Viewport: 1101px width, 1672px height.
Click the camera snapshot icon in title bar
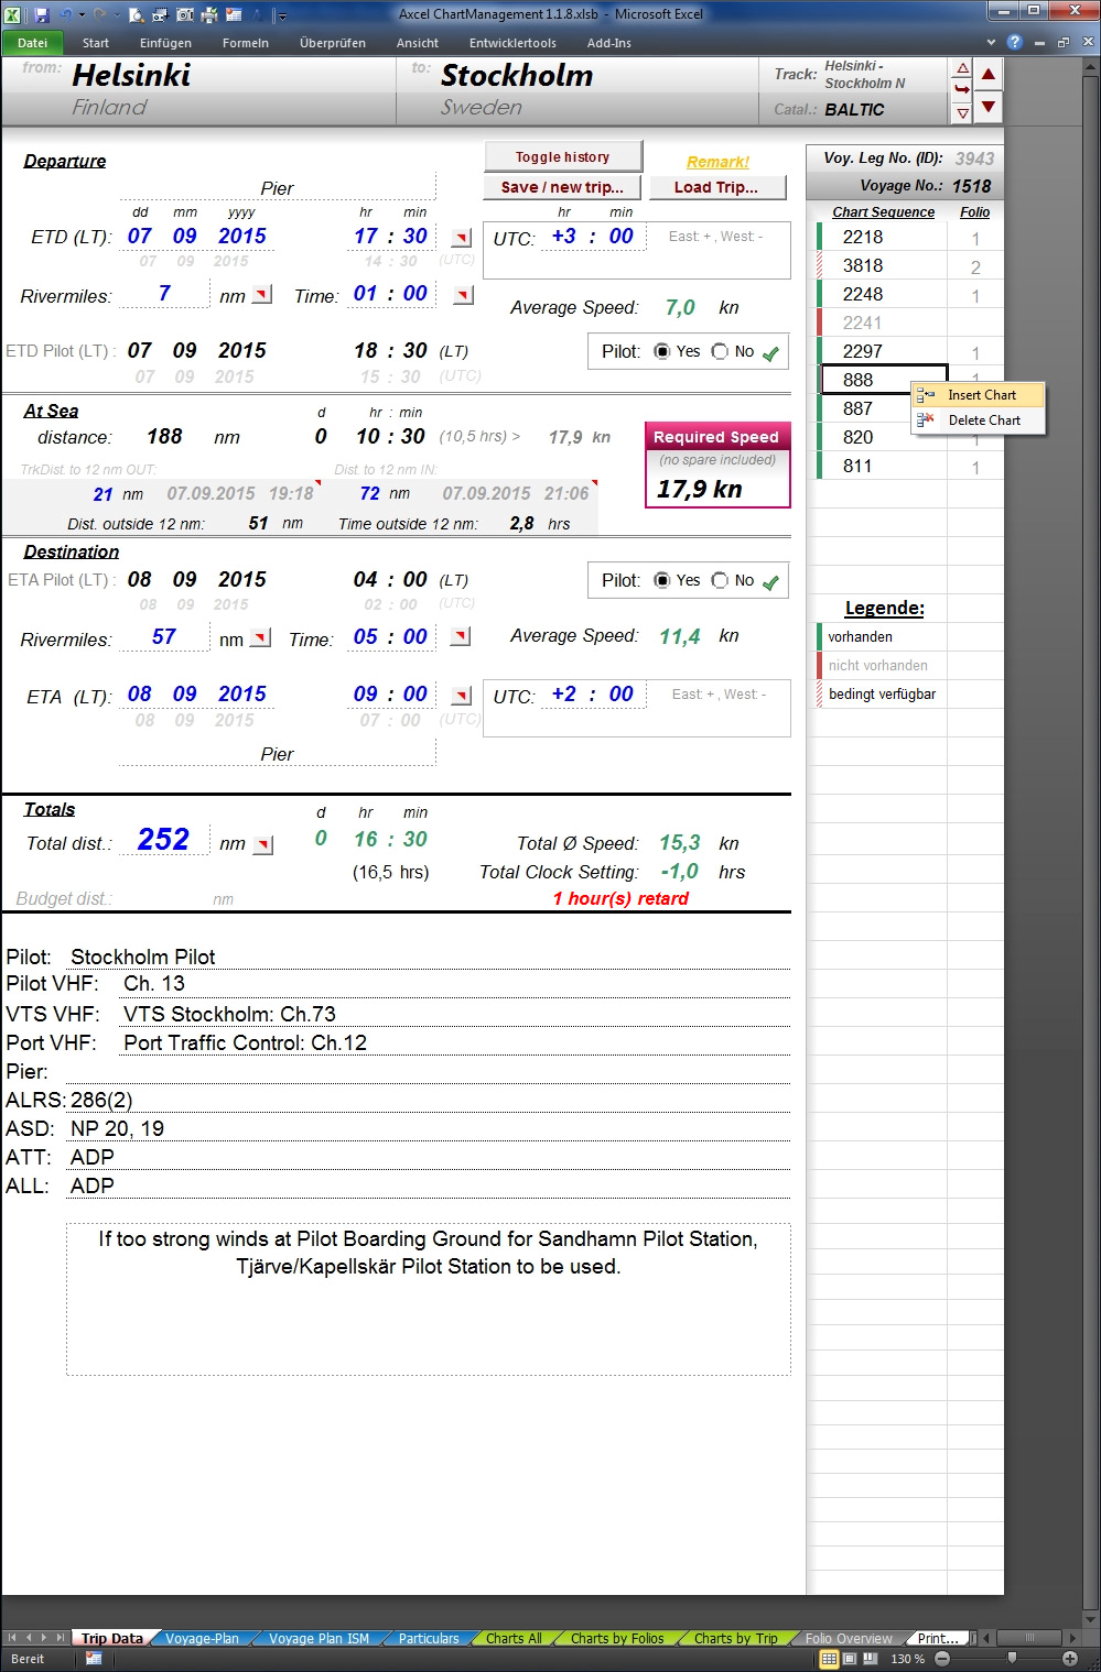click(185, 15)
